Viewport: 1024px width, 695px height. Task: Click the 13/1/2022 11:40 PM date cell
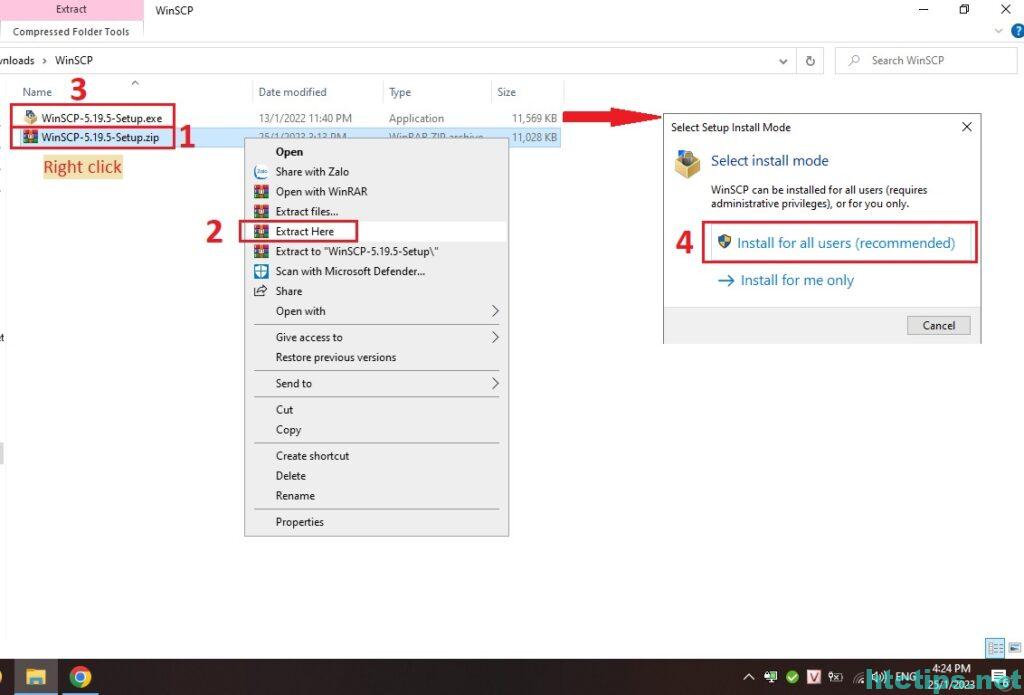pyautogui.click(x=305, y=118)
